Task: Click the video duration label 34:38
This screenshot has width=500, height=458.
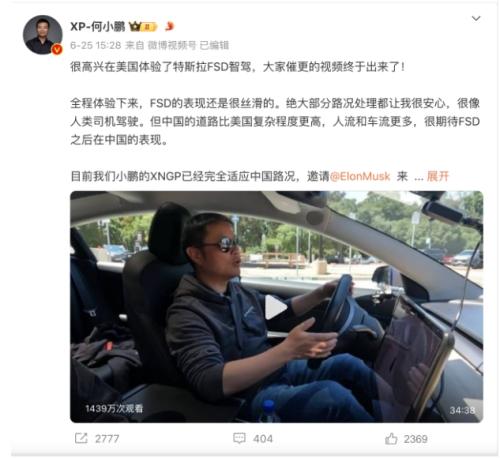Action: [x=462, y=410]
